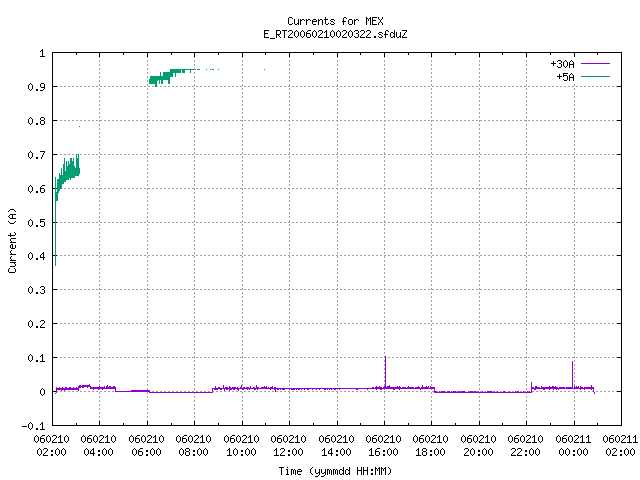Click the y-axis tick value 0
640x480 pixels.
[42, 392]
